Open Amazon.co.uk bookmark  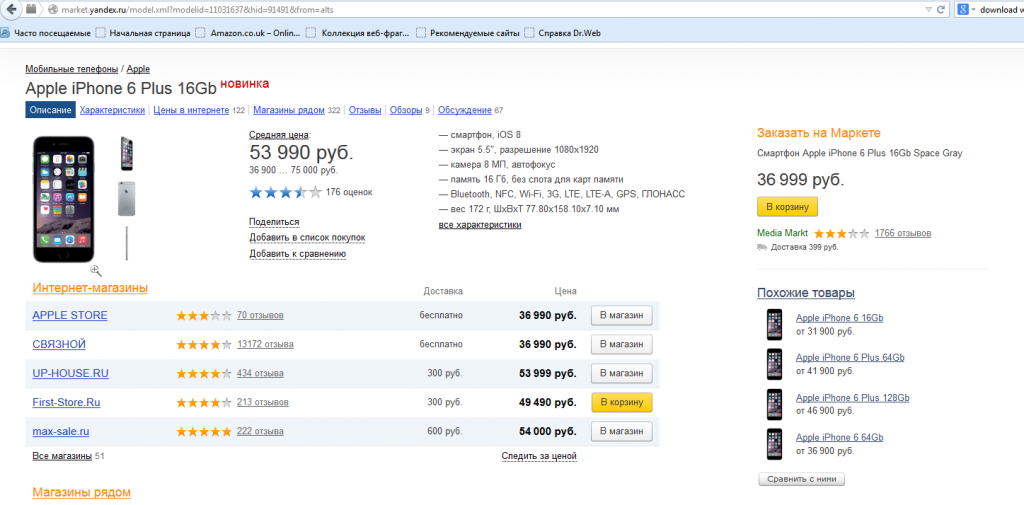click(248, 33)
